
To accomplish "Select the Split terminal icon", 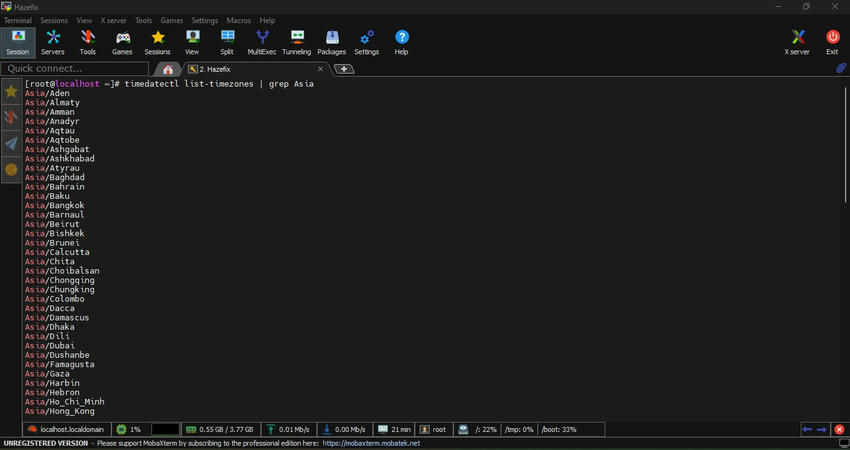I will 227,42.
